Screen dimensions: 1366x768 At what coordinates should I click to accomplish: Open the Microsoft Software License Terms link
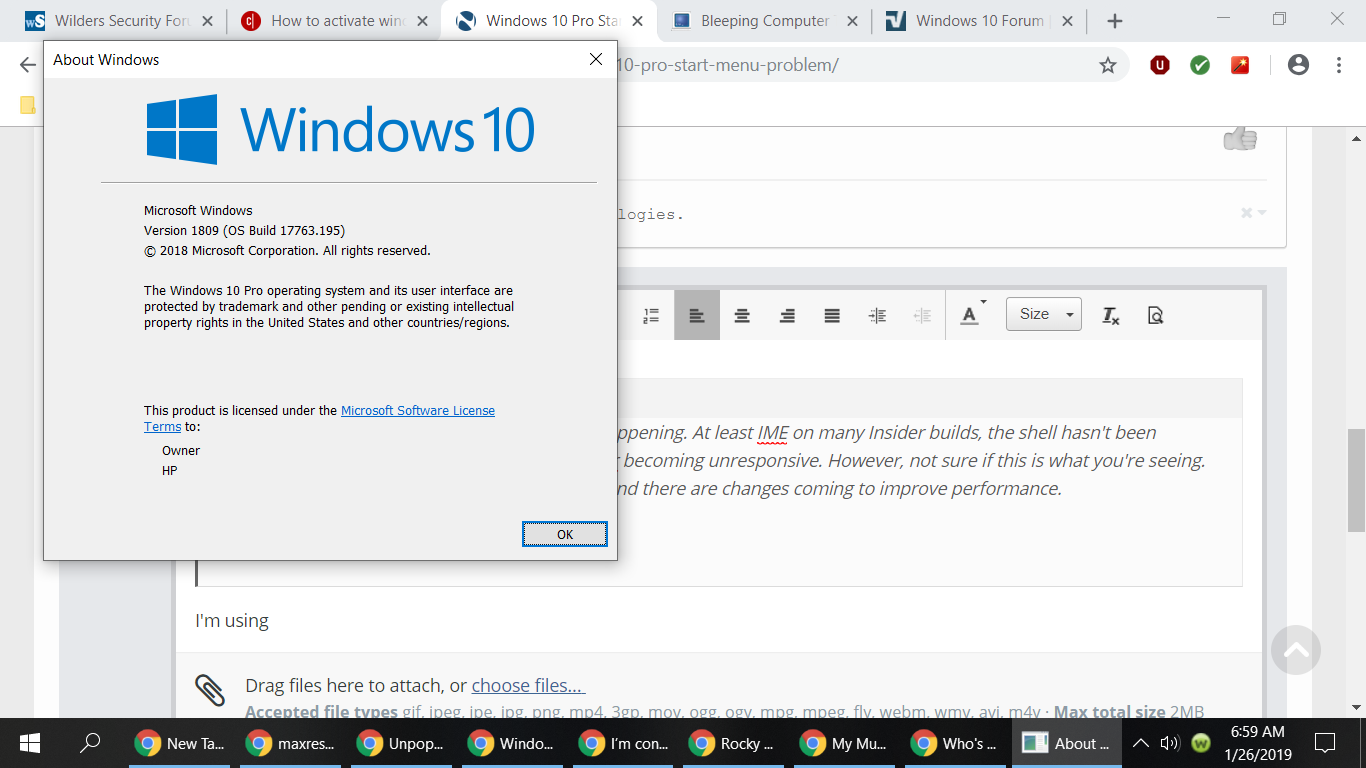pos(417,410)
